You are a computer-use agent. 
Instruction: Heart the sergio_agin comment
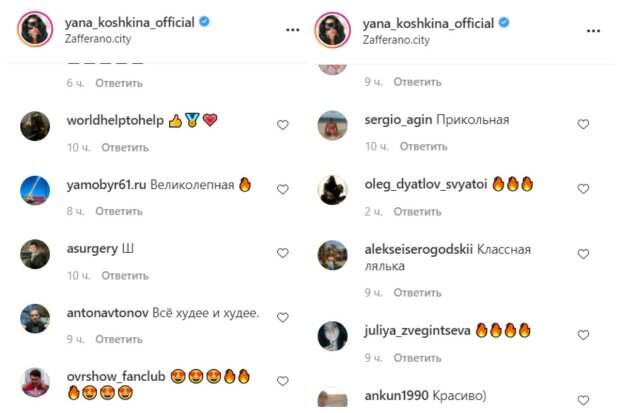click(x=583, y=124)
